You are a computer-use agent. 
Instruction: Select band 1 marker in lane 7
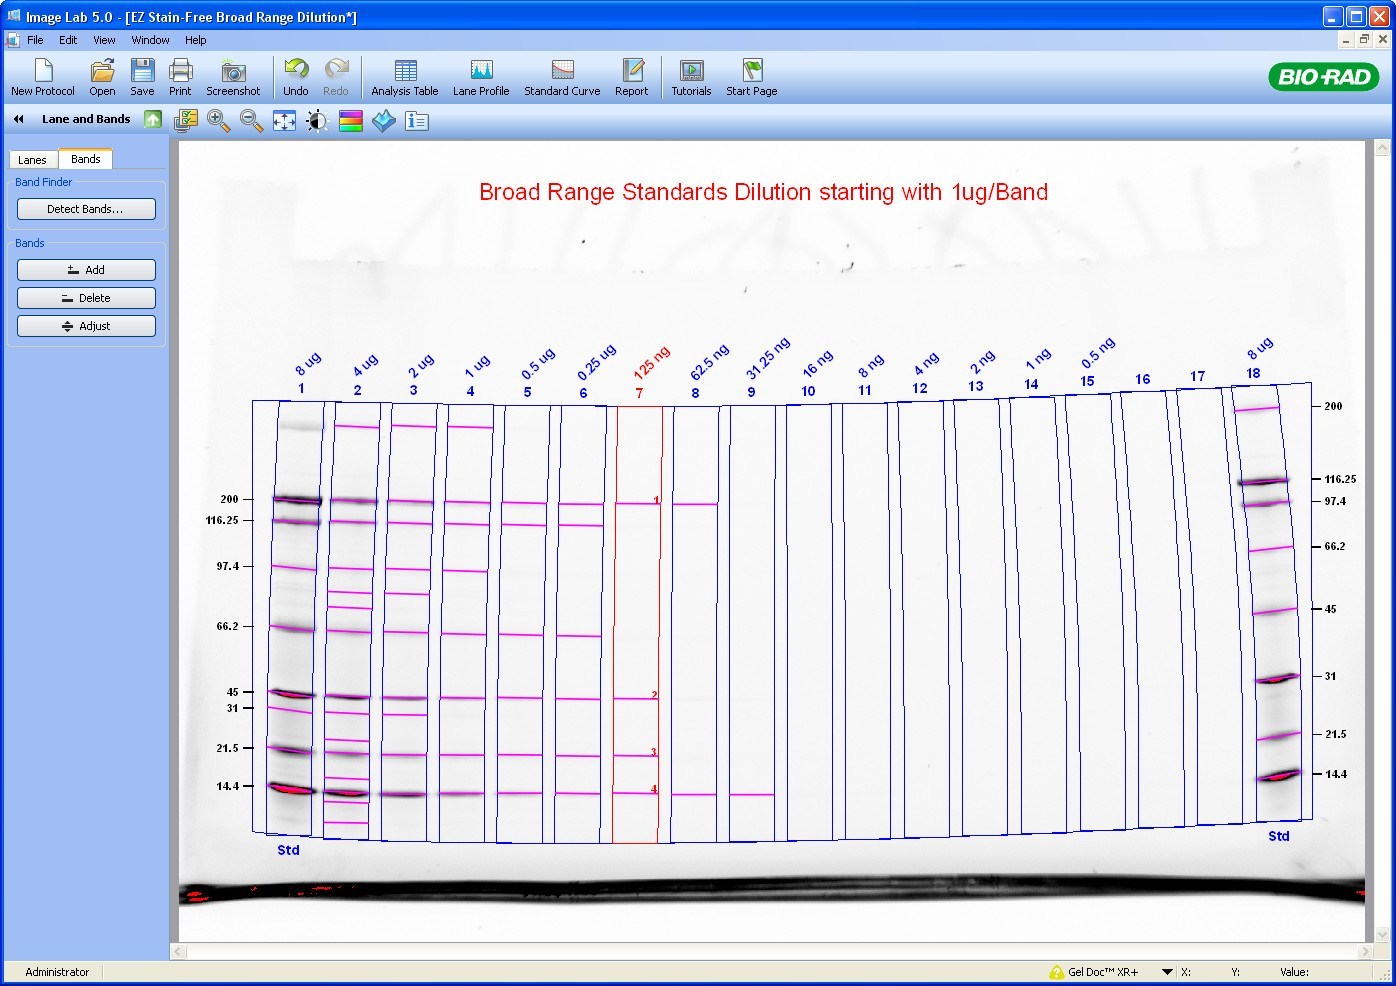coord(656,500)
